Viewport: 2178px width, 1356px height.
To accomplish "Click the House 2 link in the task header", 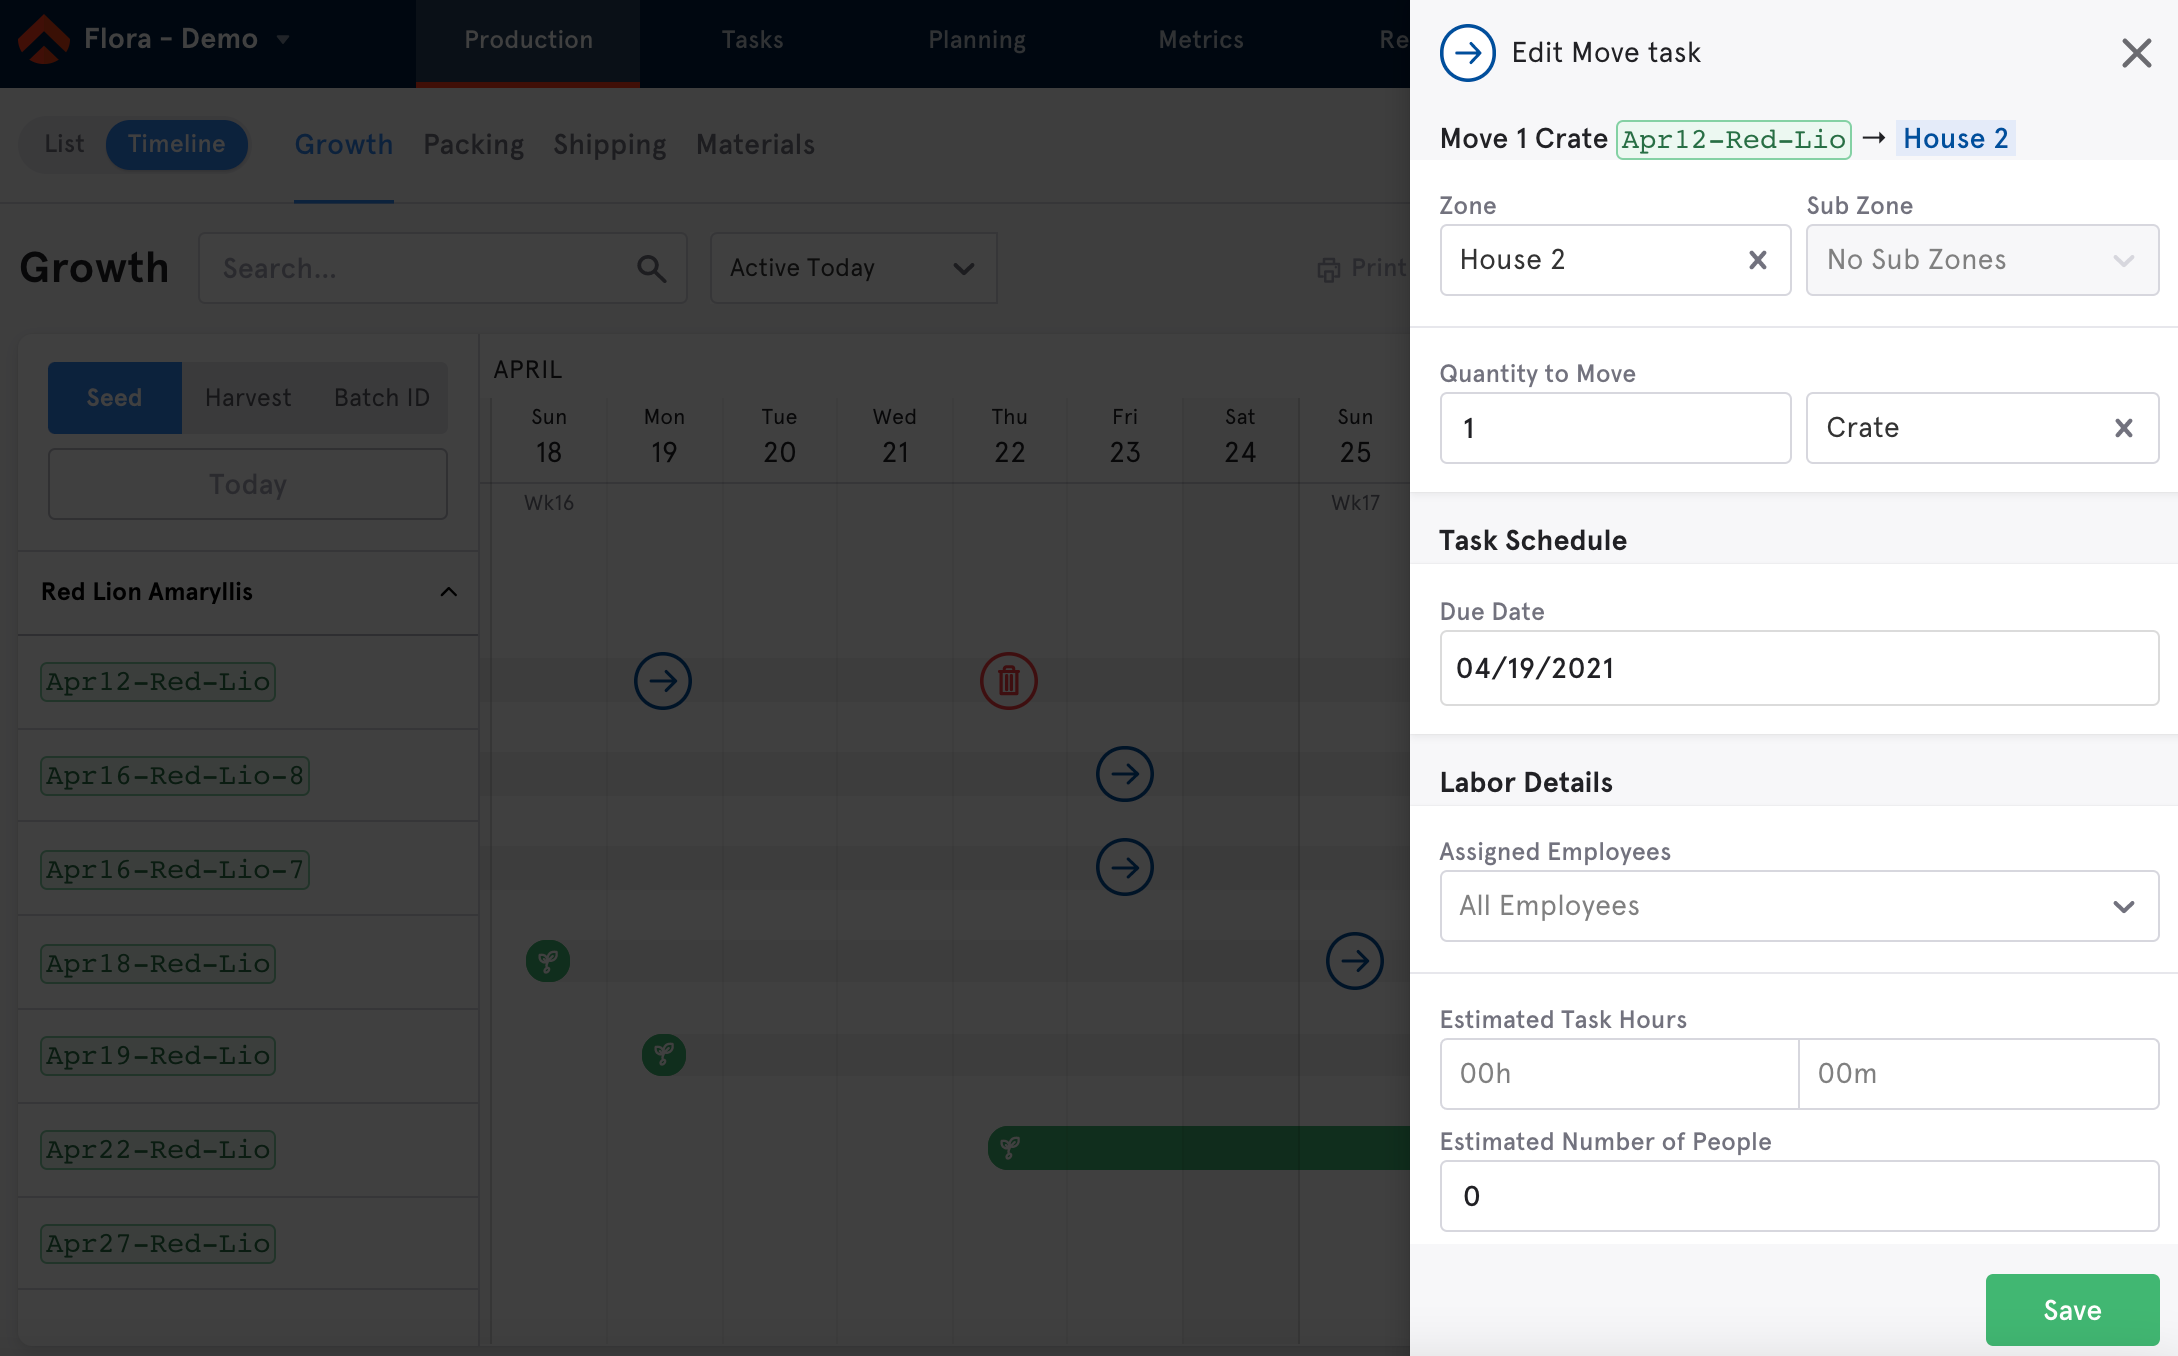I will point(1955,139).
